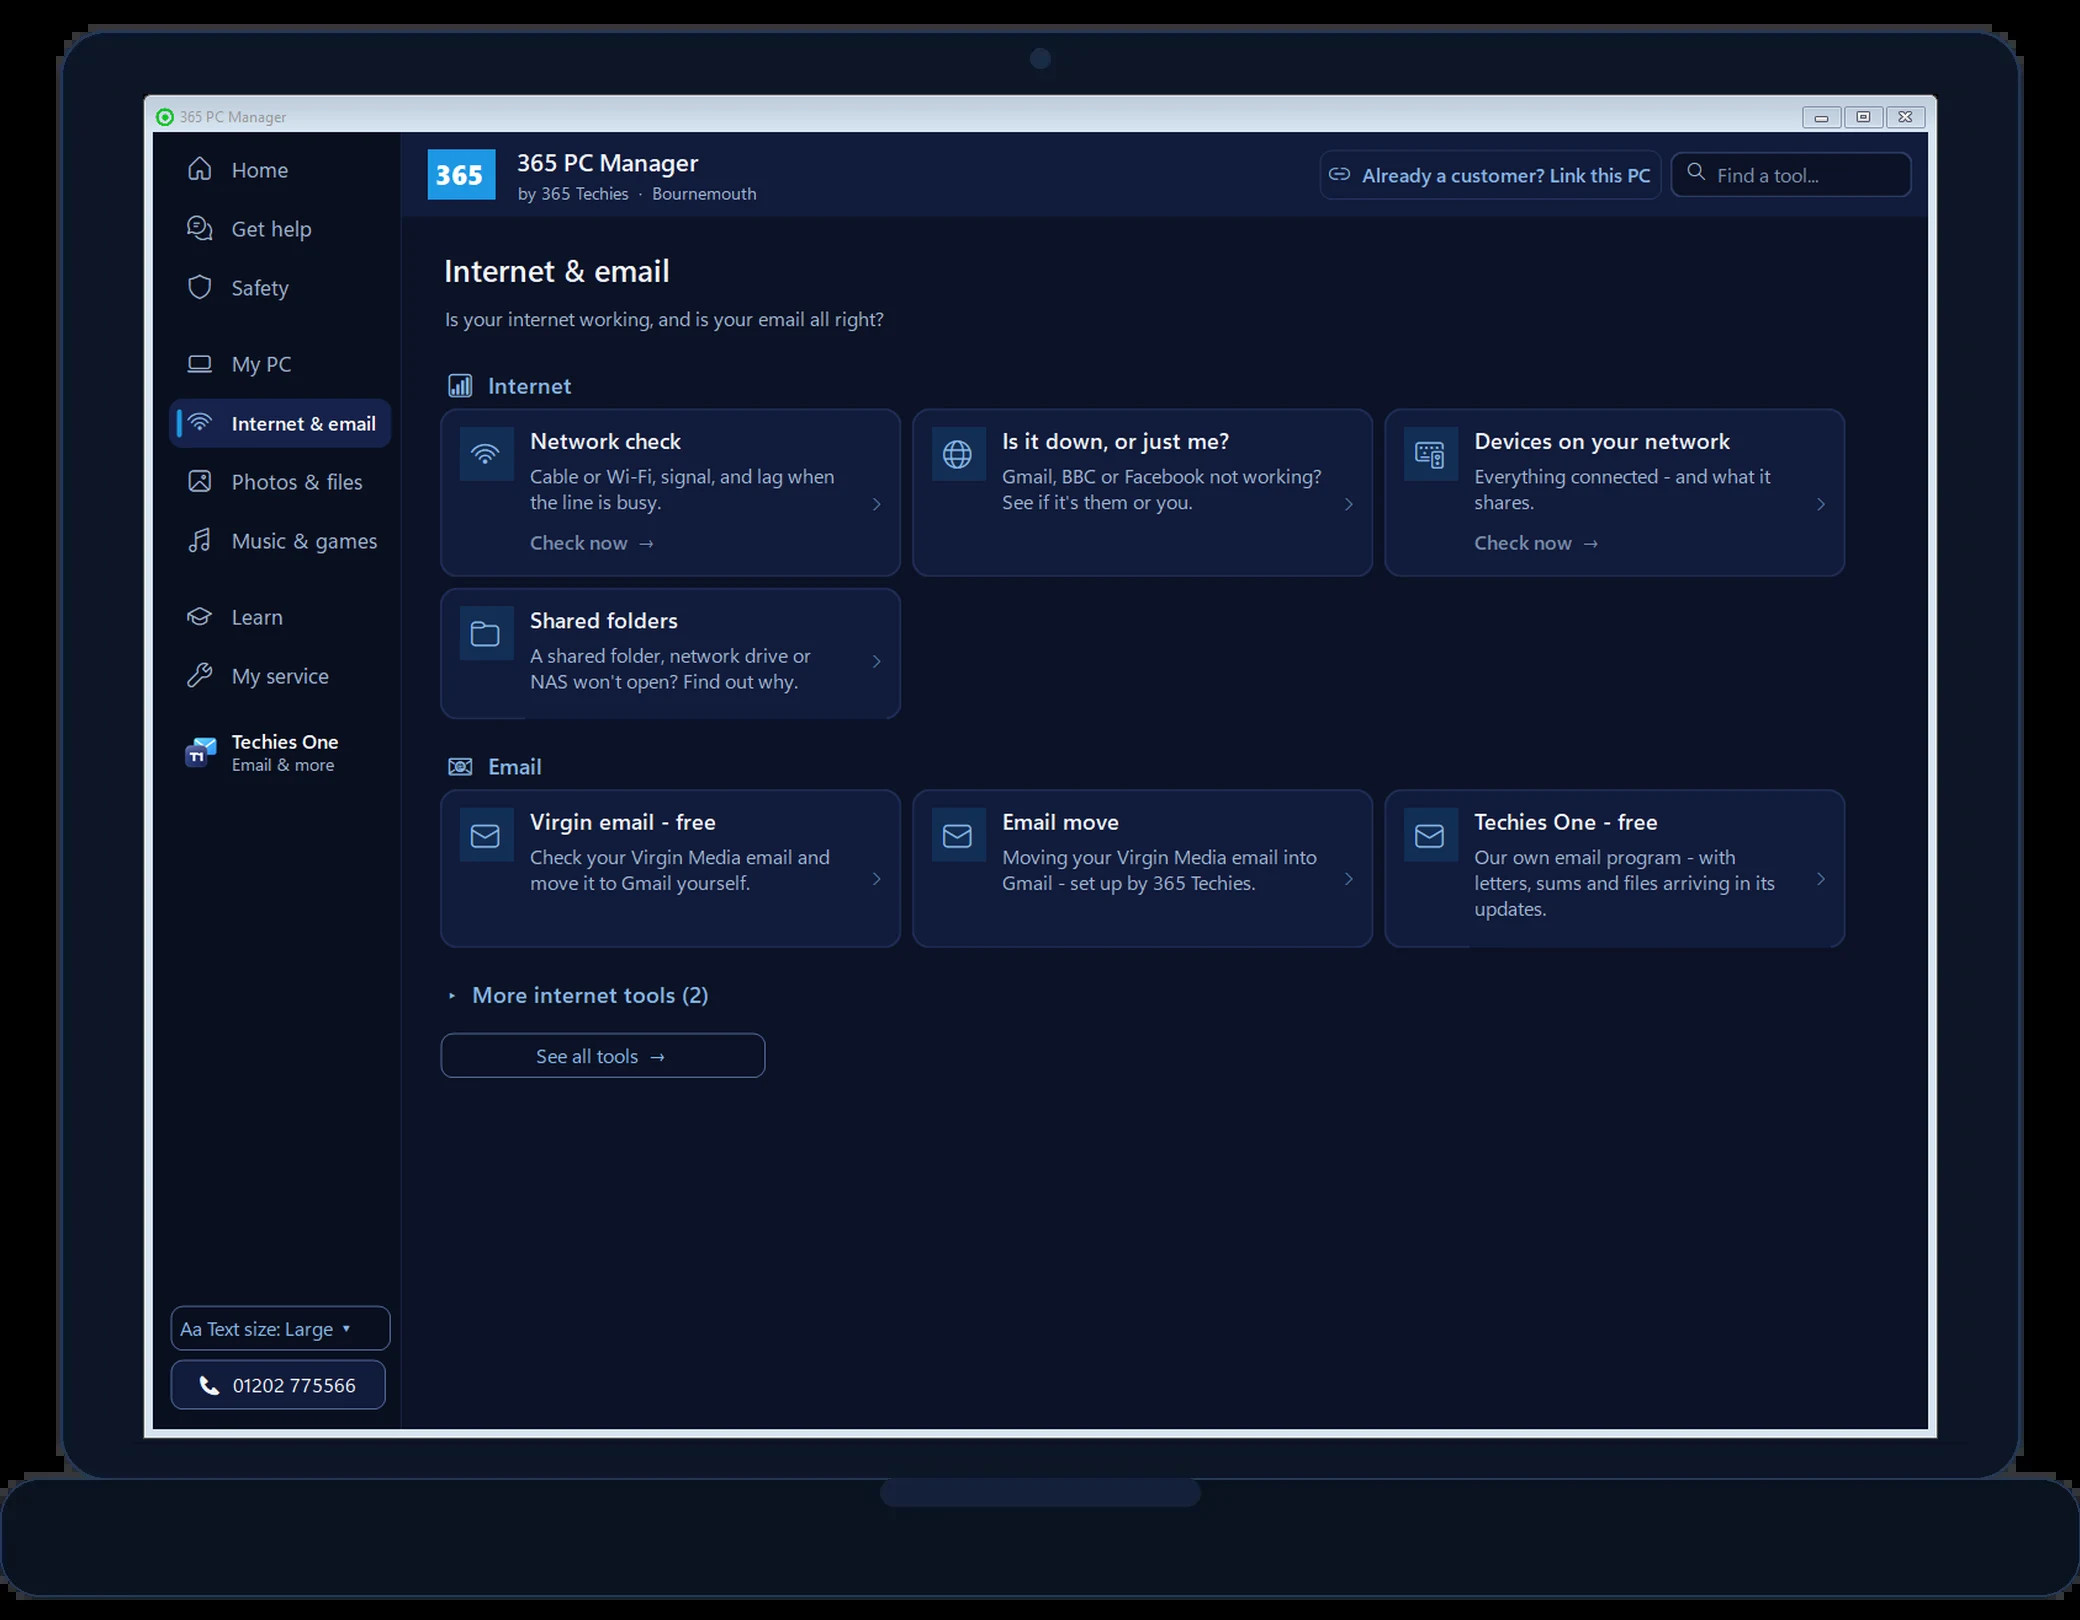Viewport: 2080px width, 1620px height.
Task: Expand More internet tools (2)
Action: [579, 995]
